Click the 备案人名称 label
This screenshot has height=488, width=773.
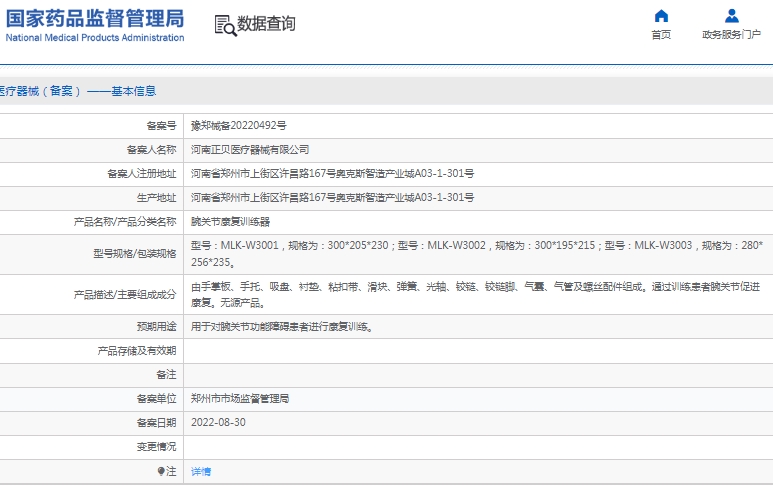coord(151,150)
